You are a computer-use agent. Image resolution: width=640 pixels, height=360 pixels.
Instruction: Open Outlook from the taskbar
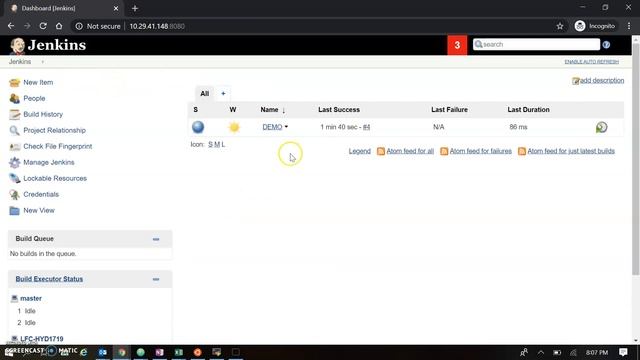(x=102, y=352)
